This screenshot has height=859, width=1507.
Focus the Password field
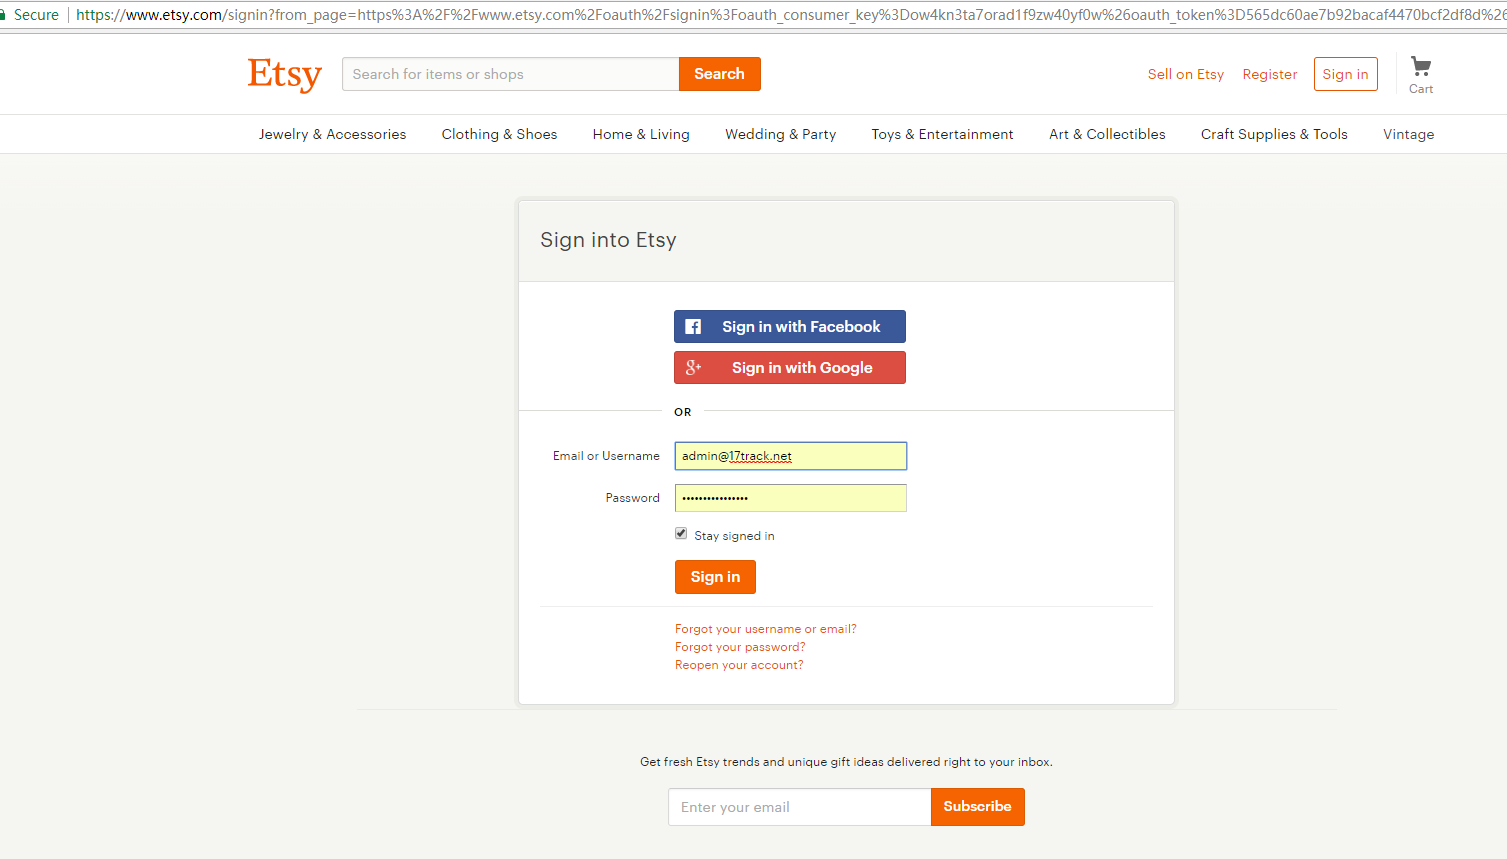click(x=791, y=498)
